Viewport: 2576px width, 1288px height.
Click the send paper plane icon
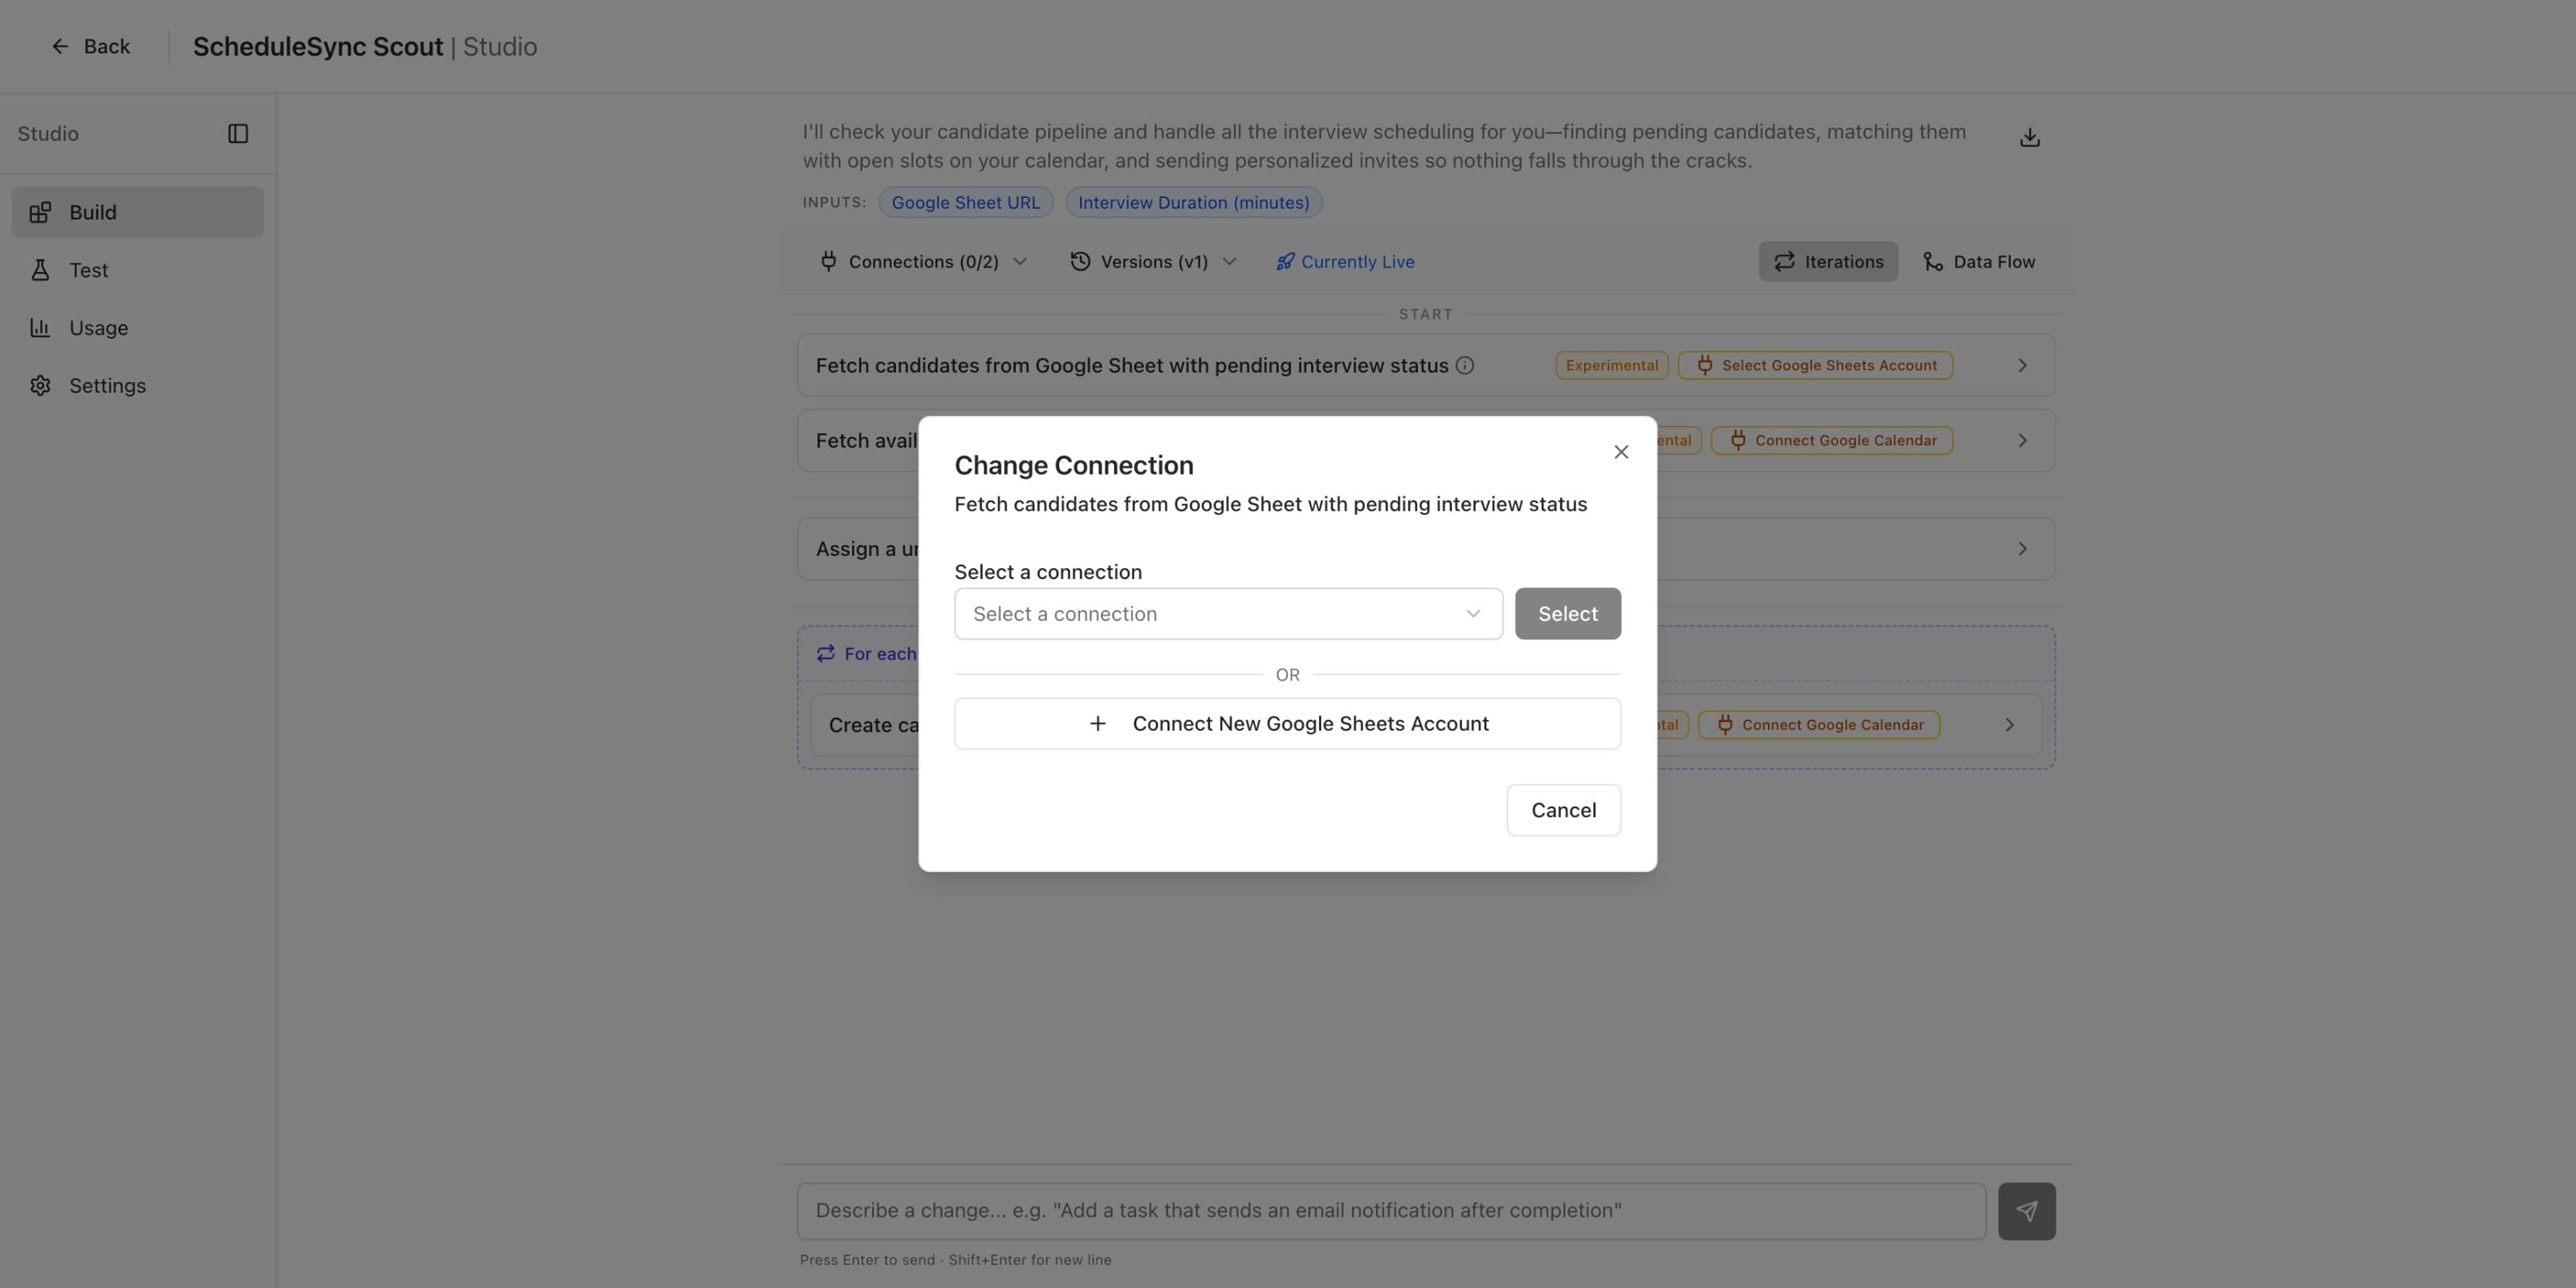coord(2027,1210)
